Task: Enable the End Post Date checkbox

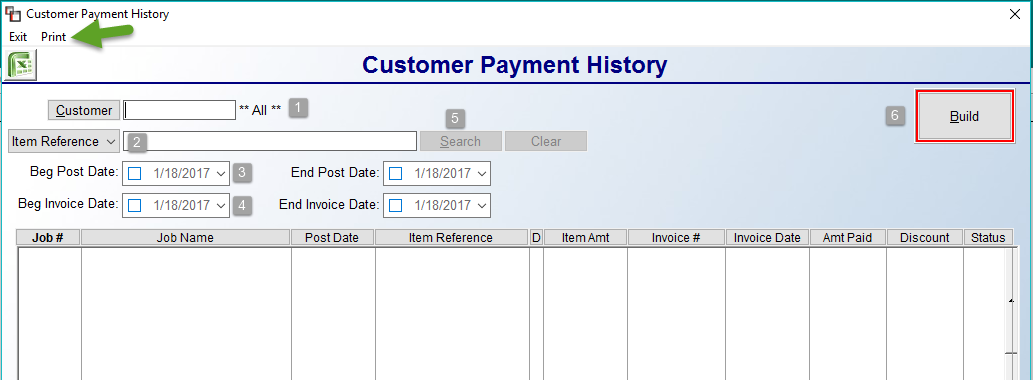Action: tap(395, 174)
